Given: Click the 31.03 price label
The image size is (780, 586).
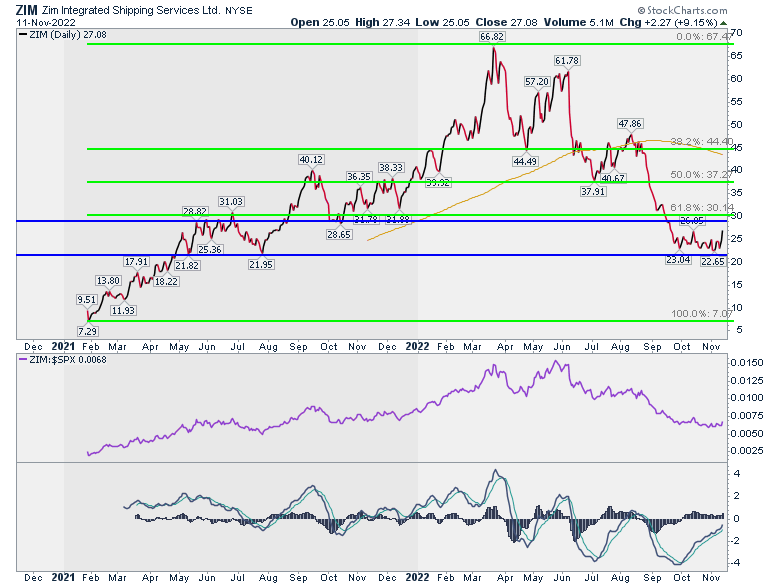Looking at the screenshot, I should click(231, 201).
